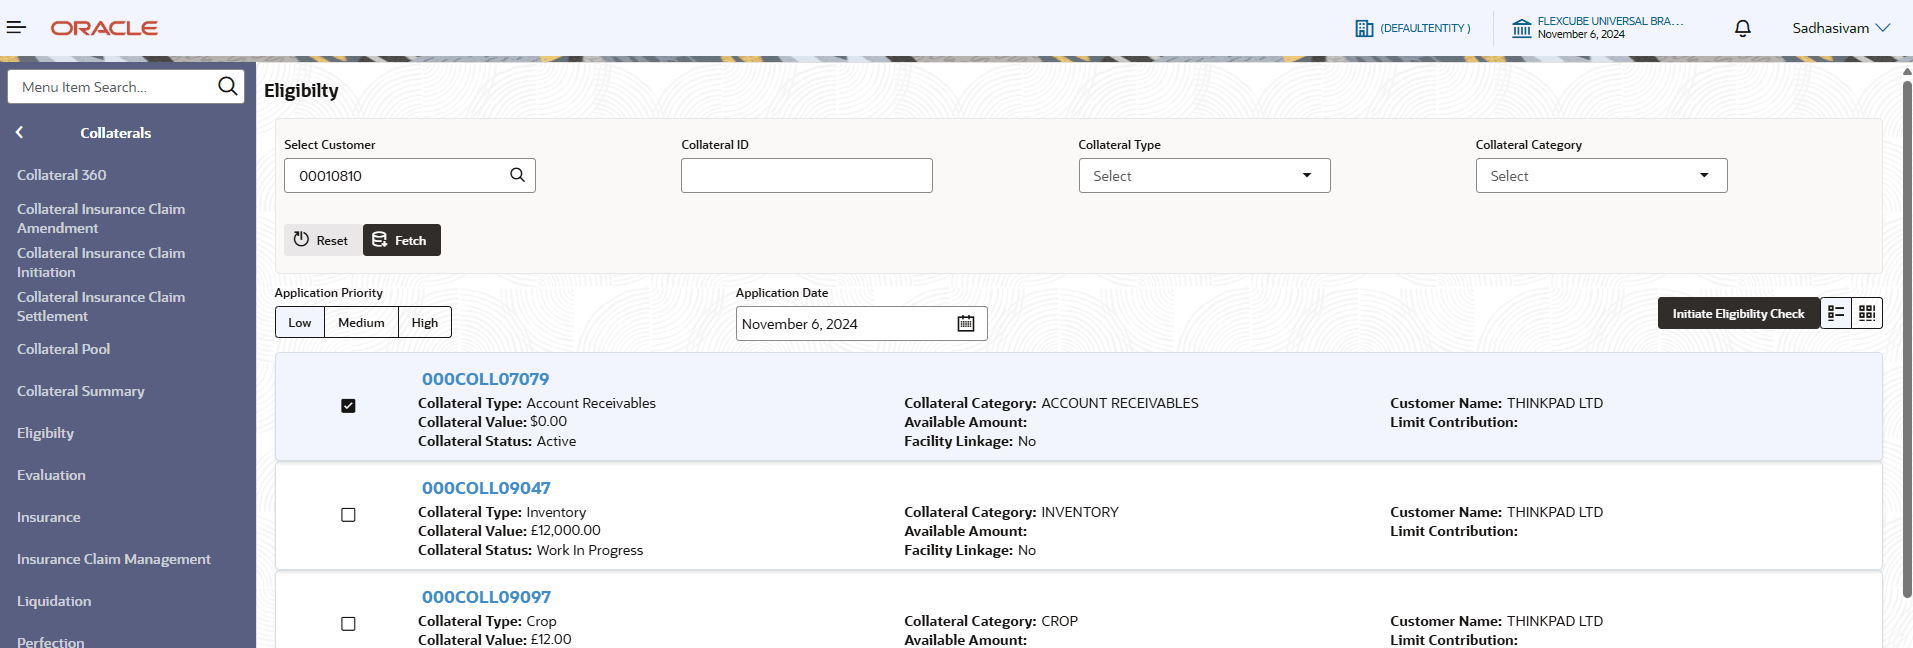Viewport: 1913px width, 648px height.
Task: Open the FLEXCUBE Universal branch selector
Action: pyautogui.click(x=1597, y=28)
